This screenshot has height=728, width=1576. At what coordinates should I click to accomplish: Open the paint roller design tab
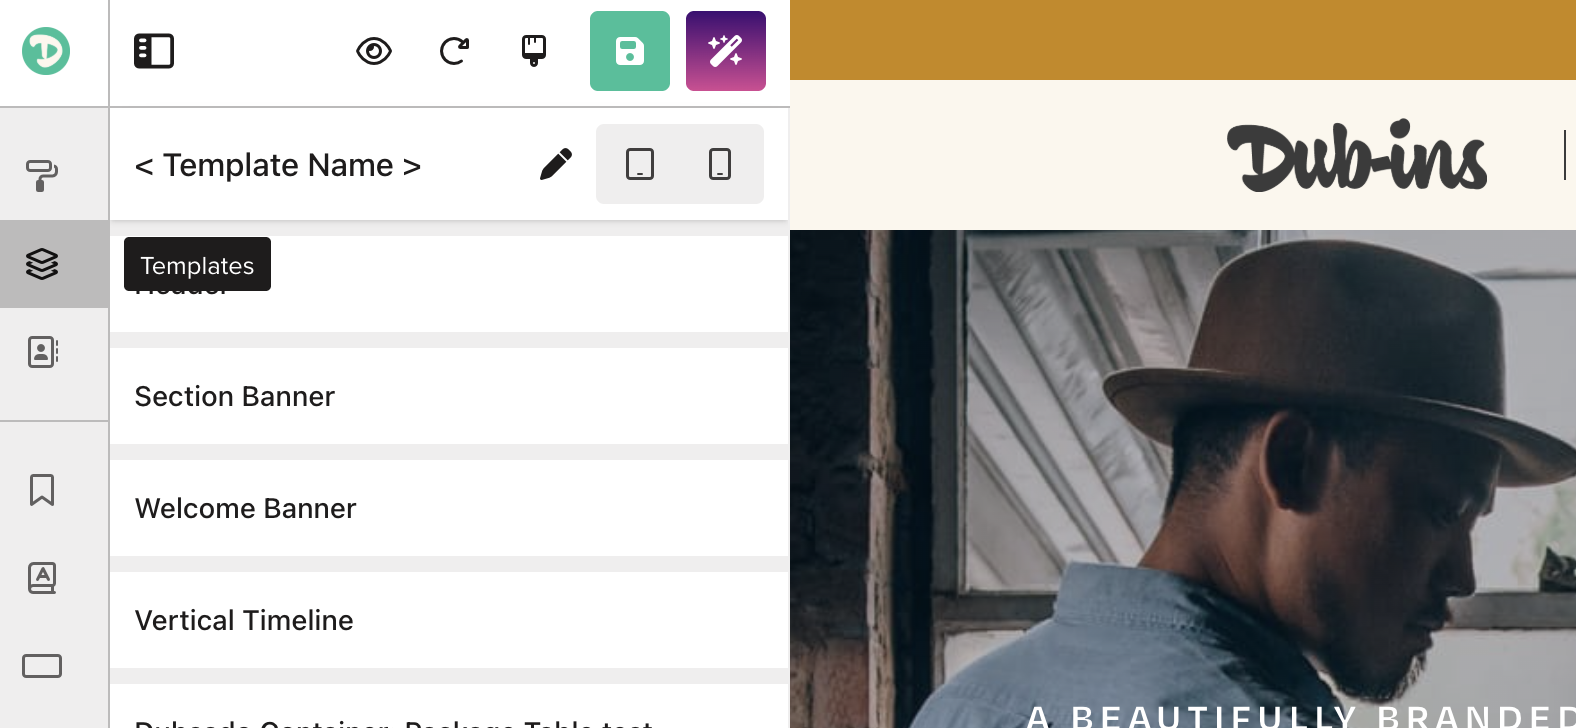click(x=42, y=176)
